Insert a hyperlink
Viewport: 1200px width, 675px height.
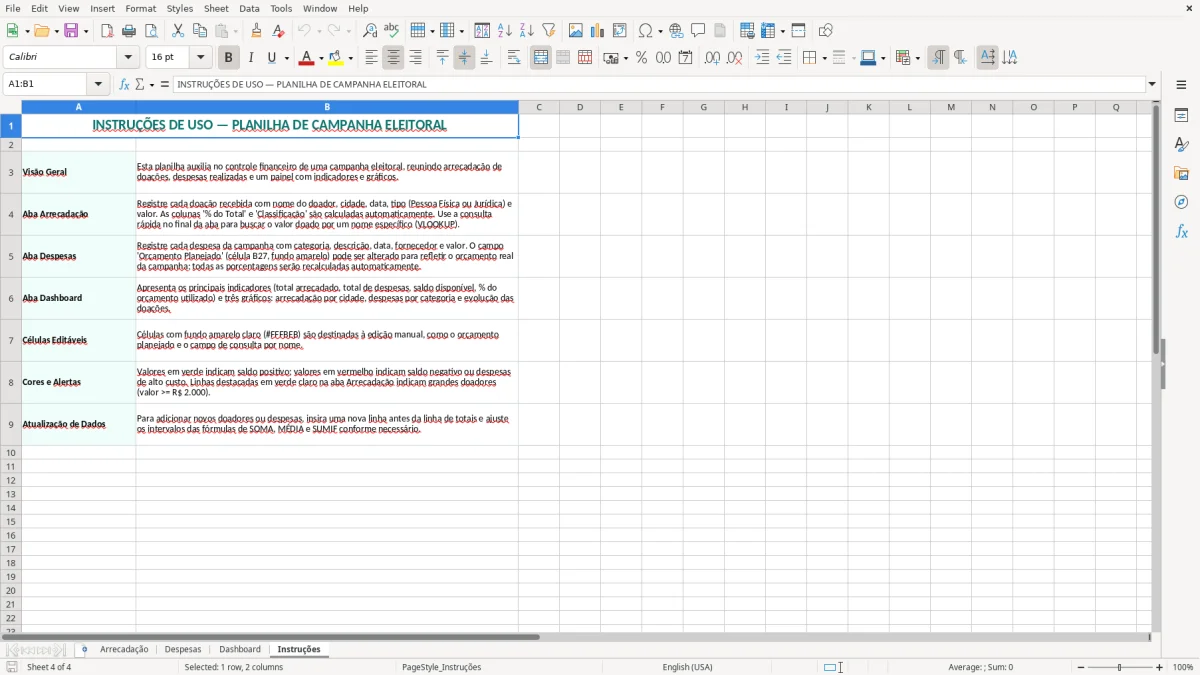tap(676, 31)
